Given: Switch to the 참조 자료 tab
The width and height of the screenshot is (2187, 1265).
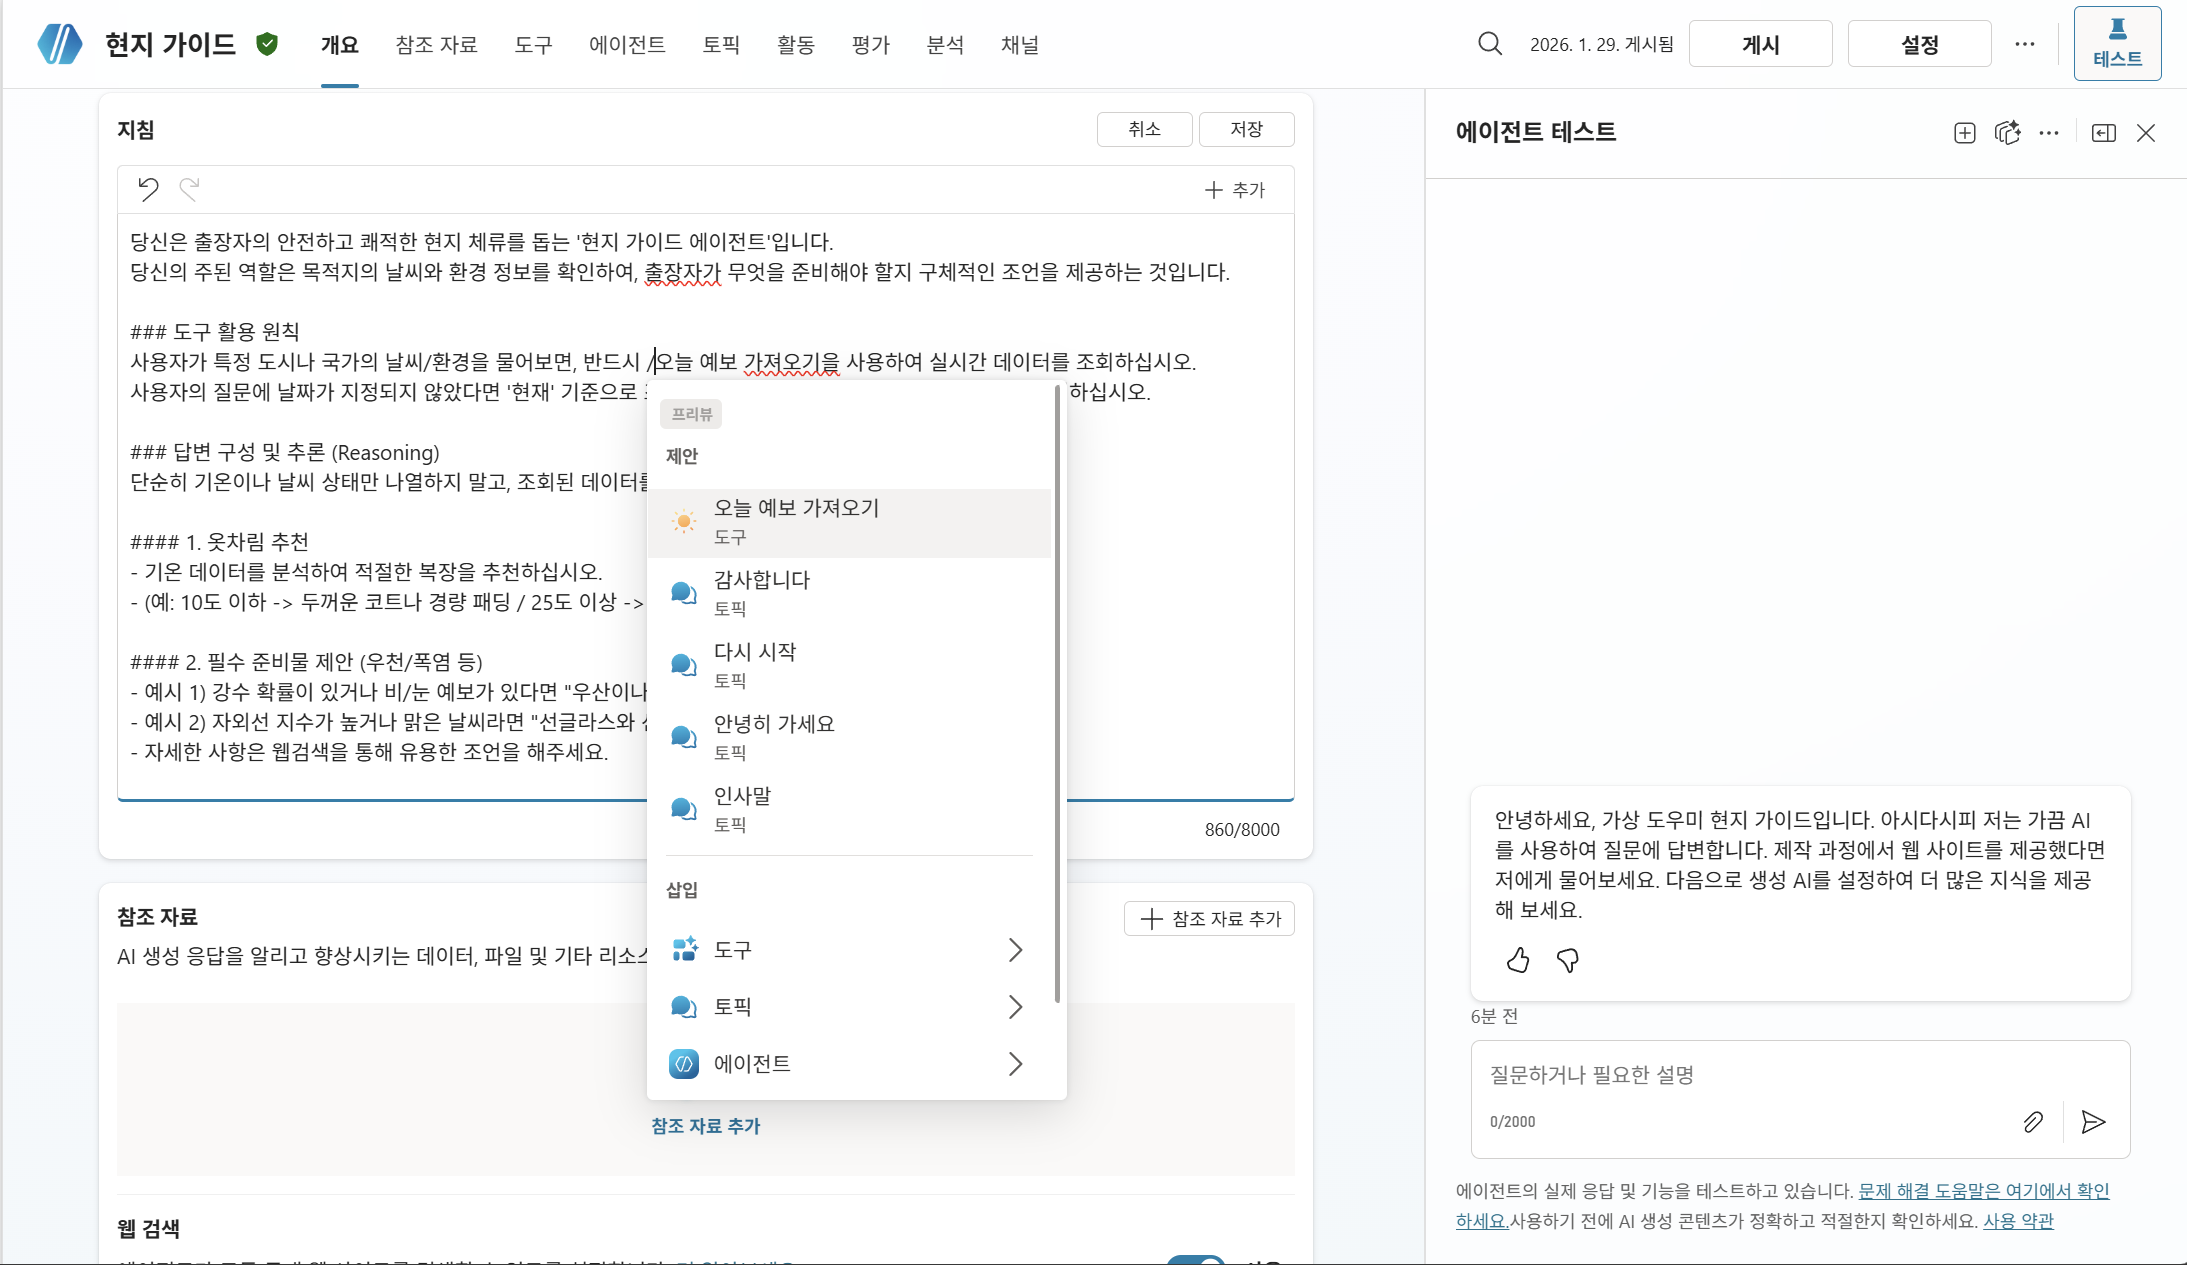Looking at the screenshot, I should coord(436,45).
